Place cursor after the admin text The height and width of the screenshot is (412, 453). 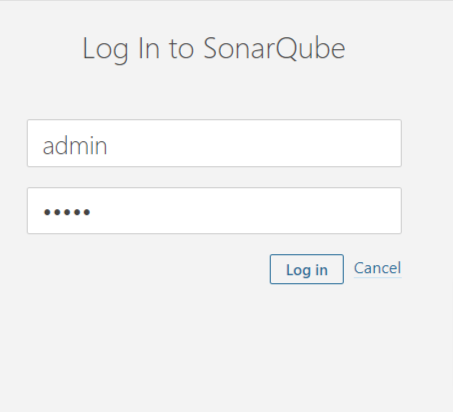(x=108, y=146)
